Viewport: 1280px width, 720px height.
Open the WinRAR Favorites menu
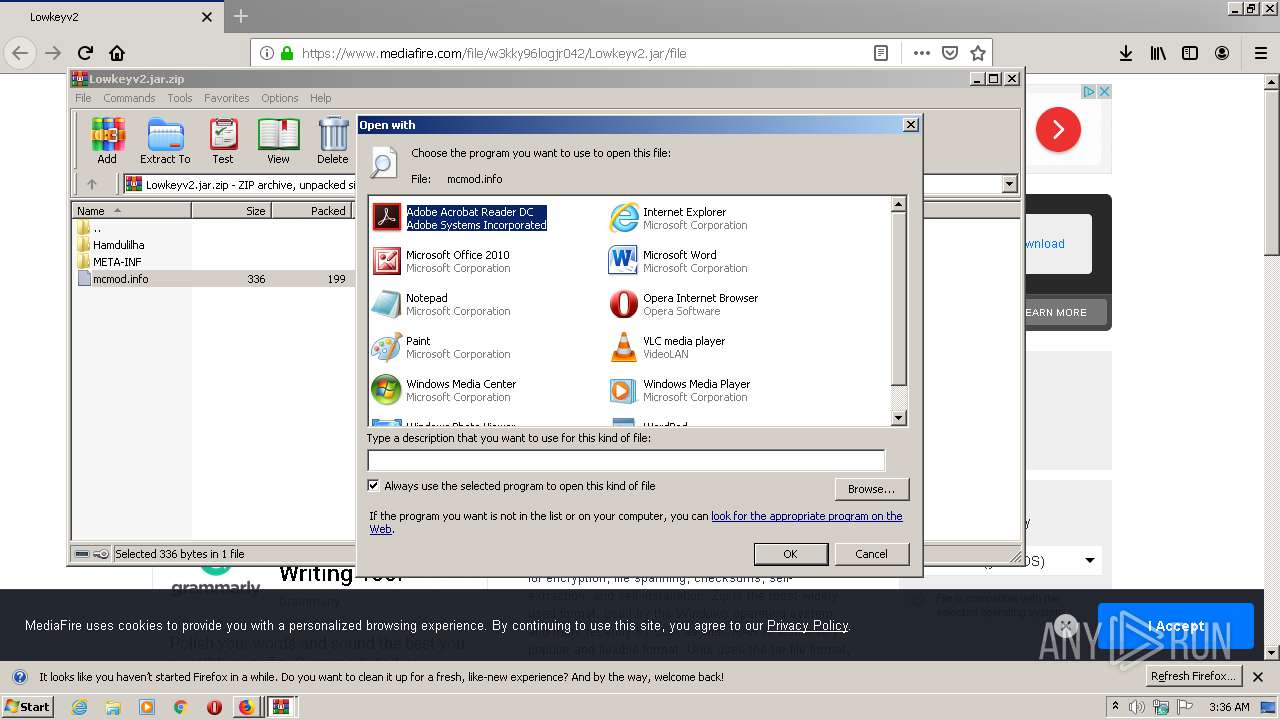click(x=227, y=98)
